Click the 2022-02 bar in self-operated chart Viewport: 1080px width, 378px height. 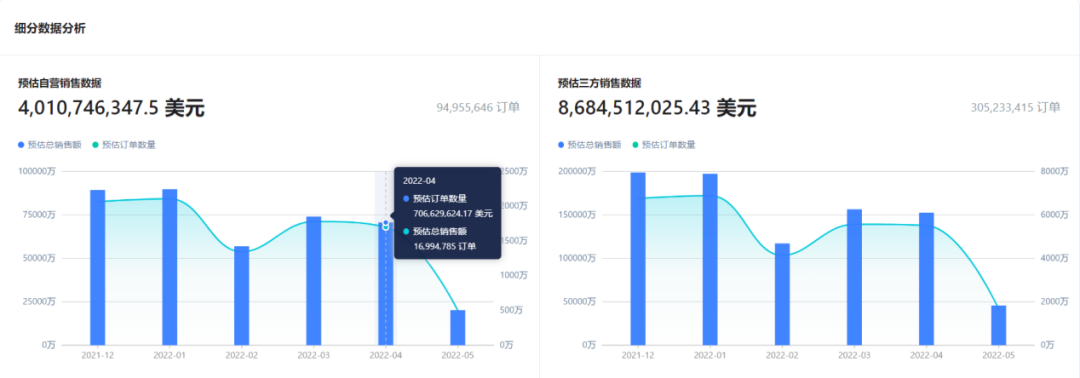click(242, 295)
